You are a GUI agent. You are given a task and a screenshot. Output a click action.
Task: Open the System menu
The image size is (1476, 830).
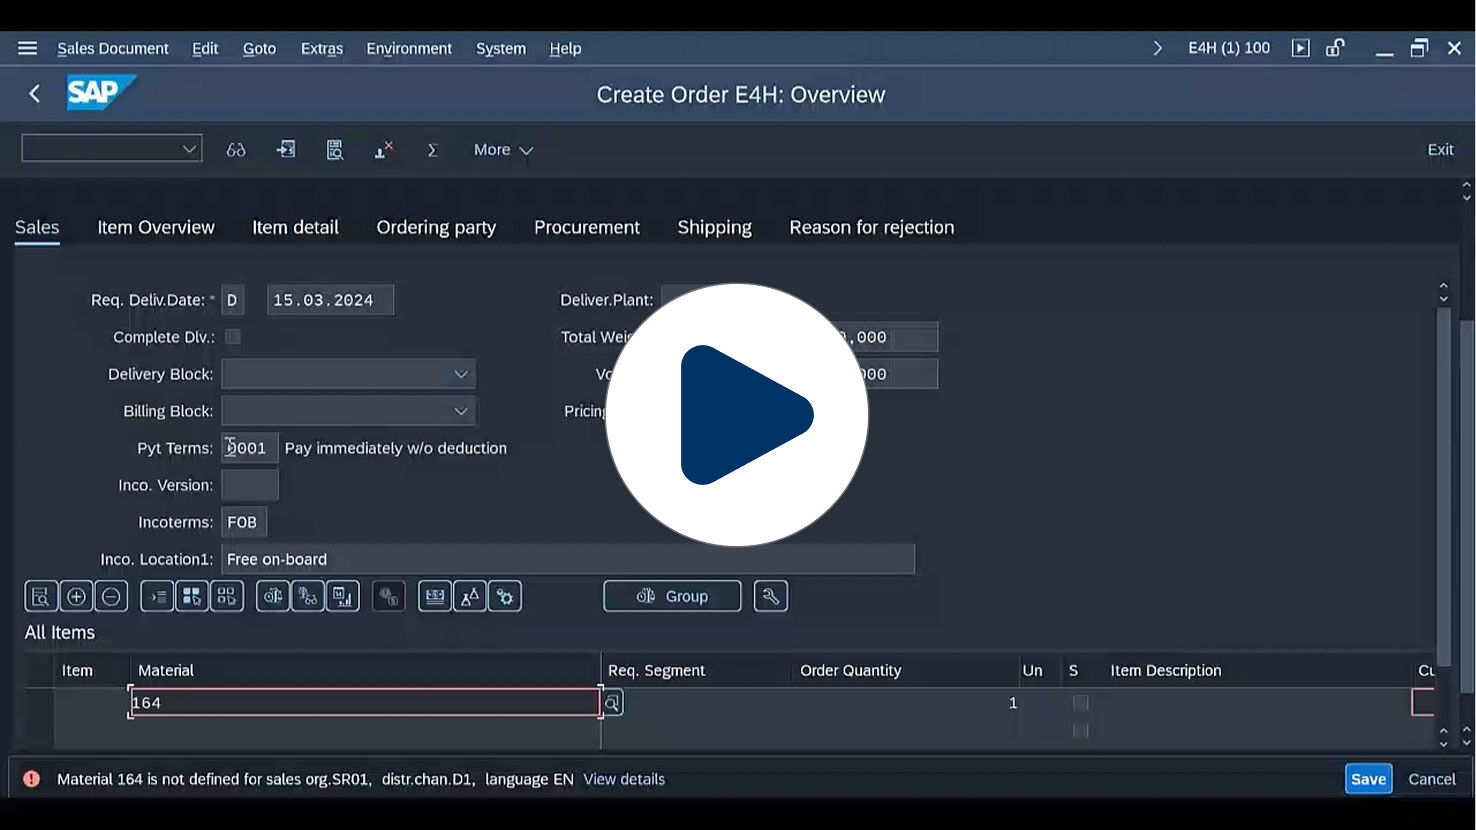click(501, 48)
